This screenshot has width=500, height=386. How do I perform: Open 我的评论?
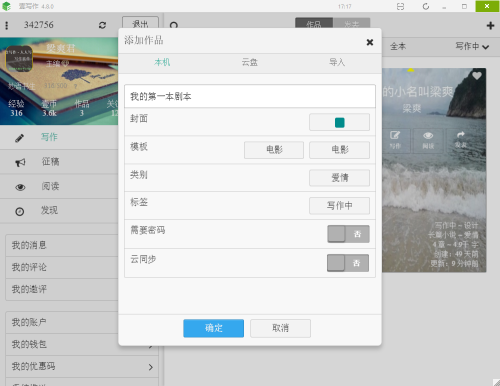[62, 268]
